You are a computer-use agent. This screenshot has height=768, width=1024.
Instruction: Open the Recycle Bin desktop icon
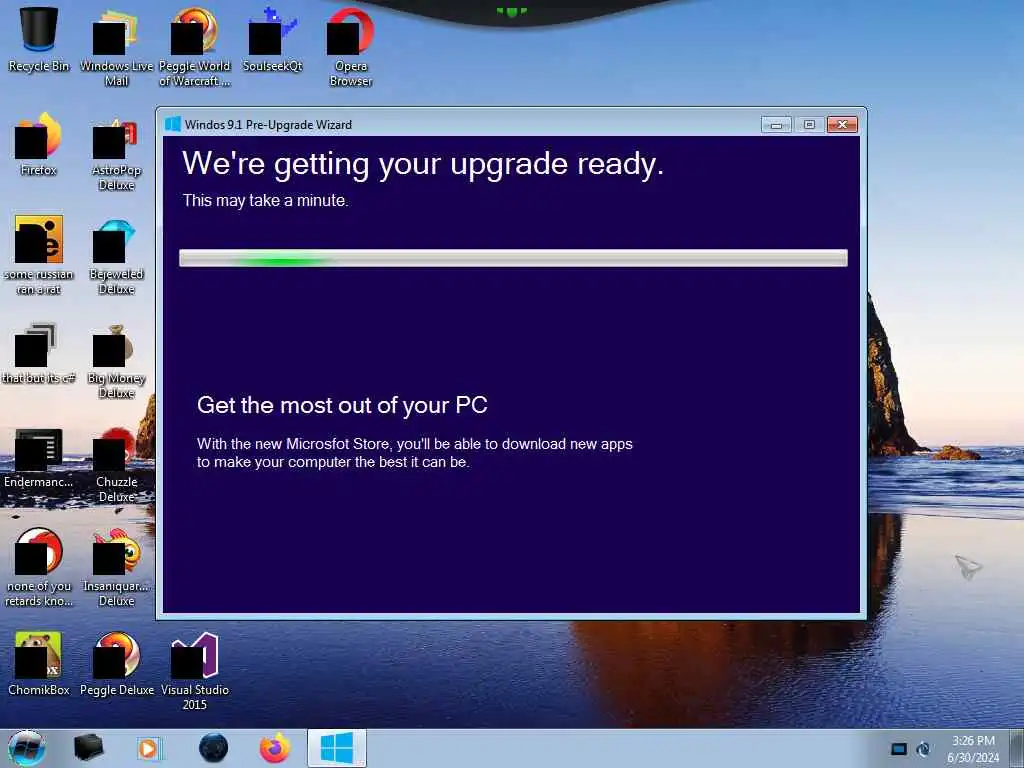(x=39, y=39)
